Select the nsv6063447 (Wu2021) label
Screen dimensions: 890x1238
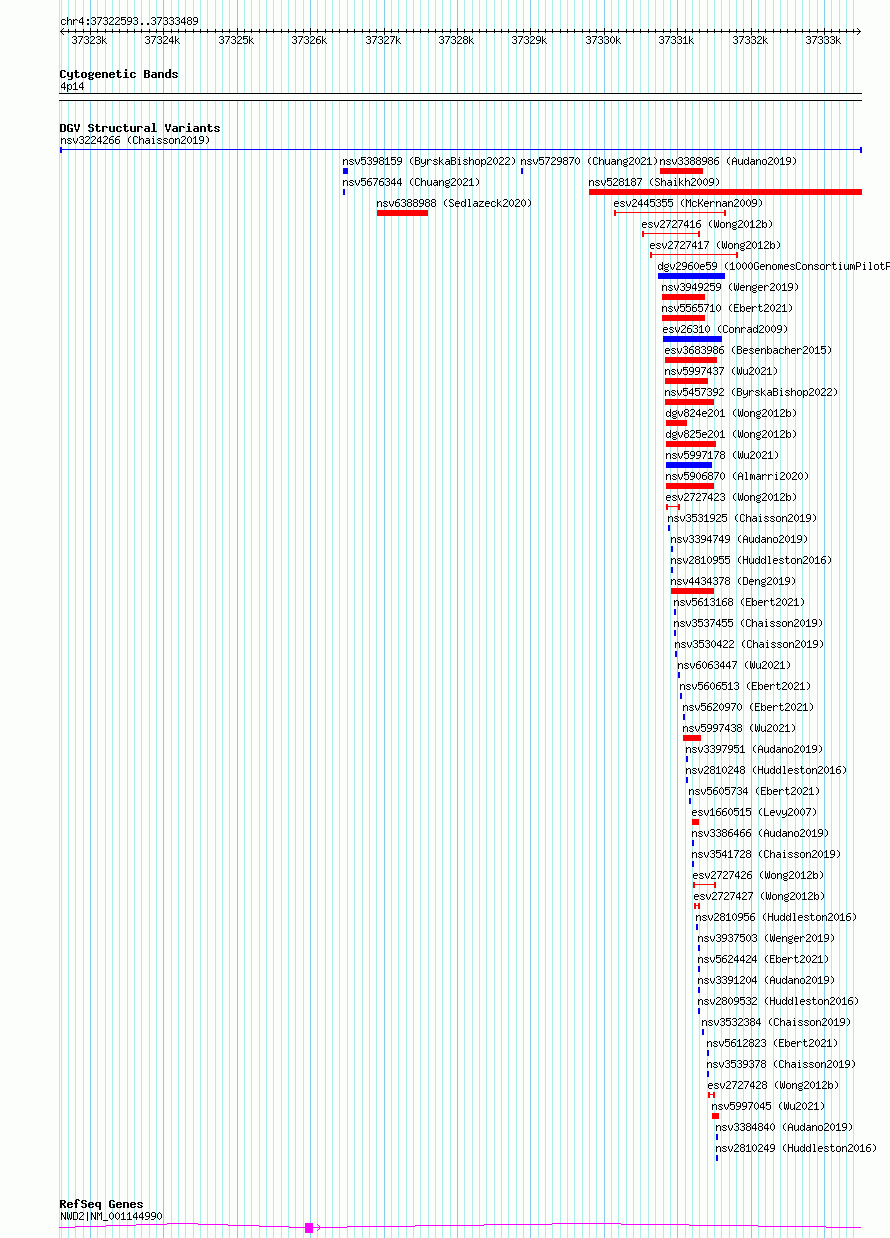(x=734, y=665)
